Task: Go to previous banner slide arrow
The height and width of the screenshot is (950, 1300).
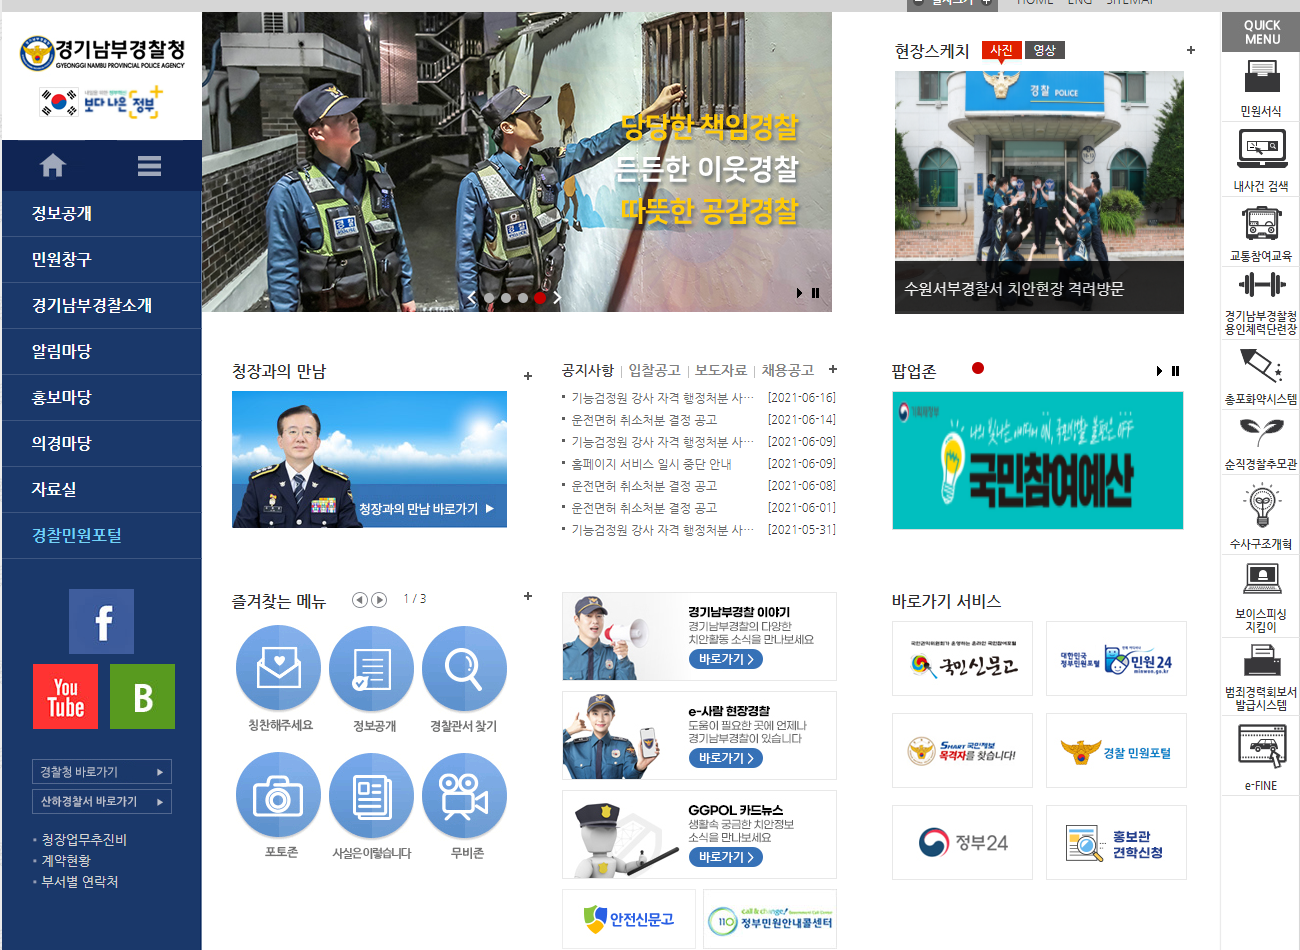Action: (472, 297)
